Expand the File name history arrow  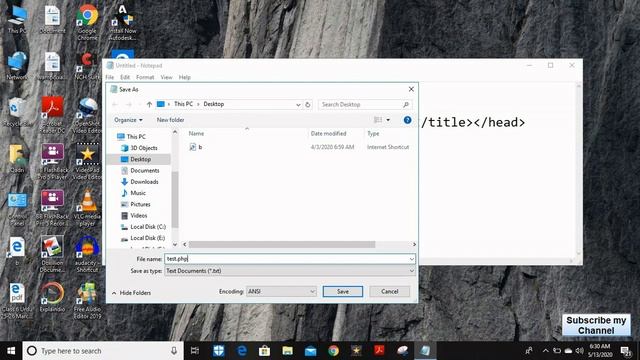[x=411, y=259]
